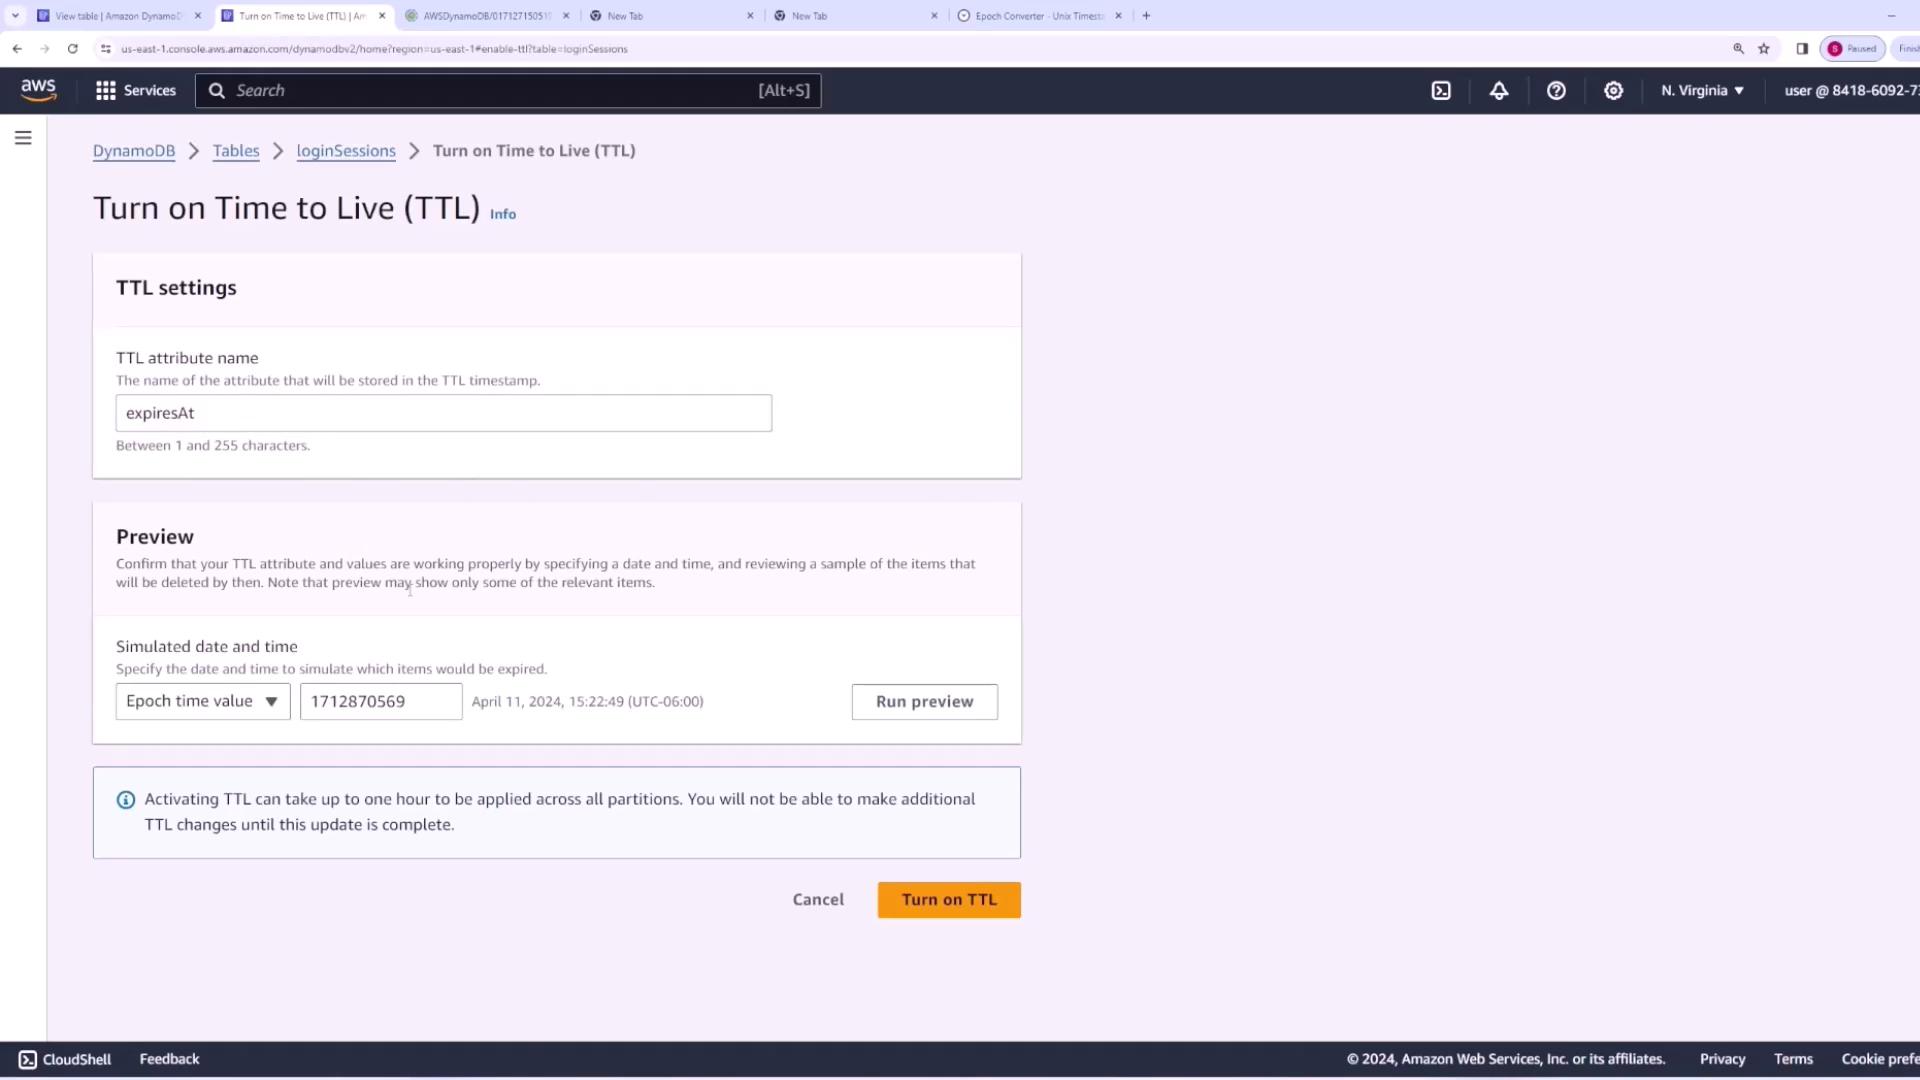Click the Run preview button
Image resolution: width=1920 pixels, height=1080 pixels.
pos(924,702)
